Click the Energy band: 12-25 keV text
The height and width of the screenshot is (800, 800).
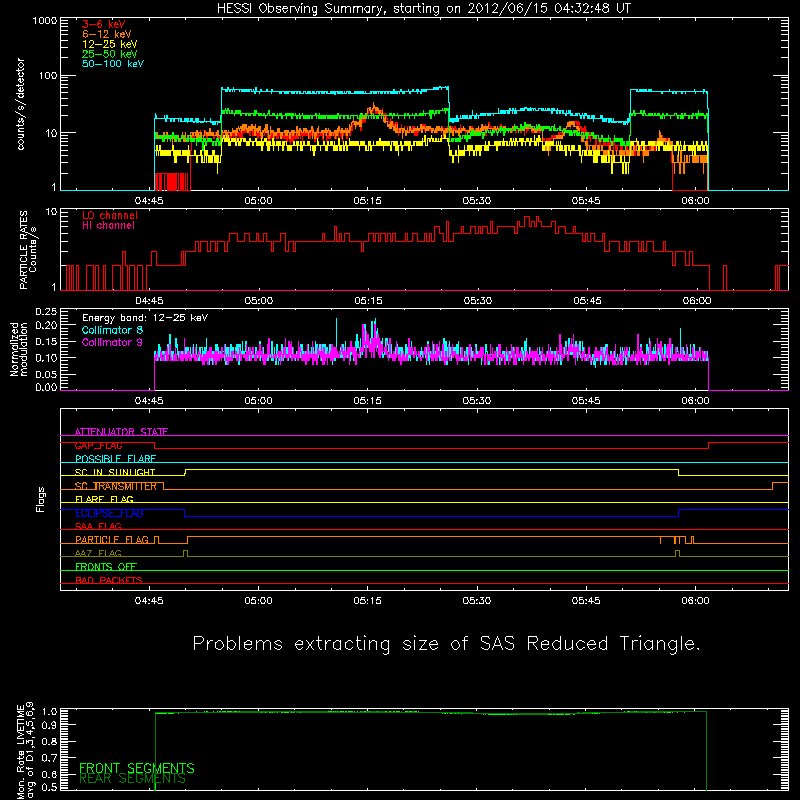(x=144, y=318)
